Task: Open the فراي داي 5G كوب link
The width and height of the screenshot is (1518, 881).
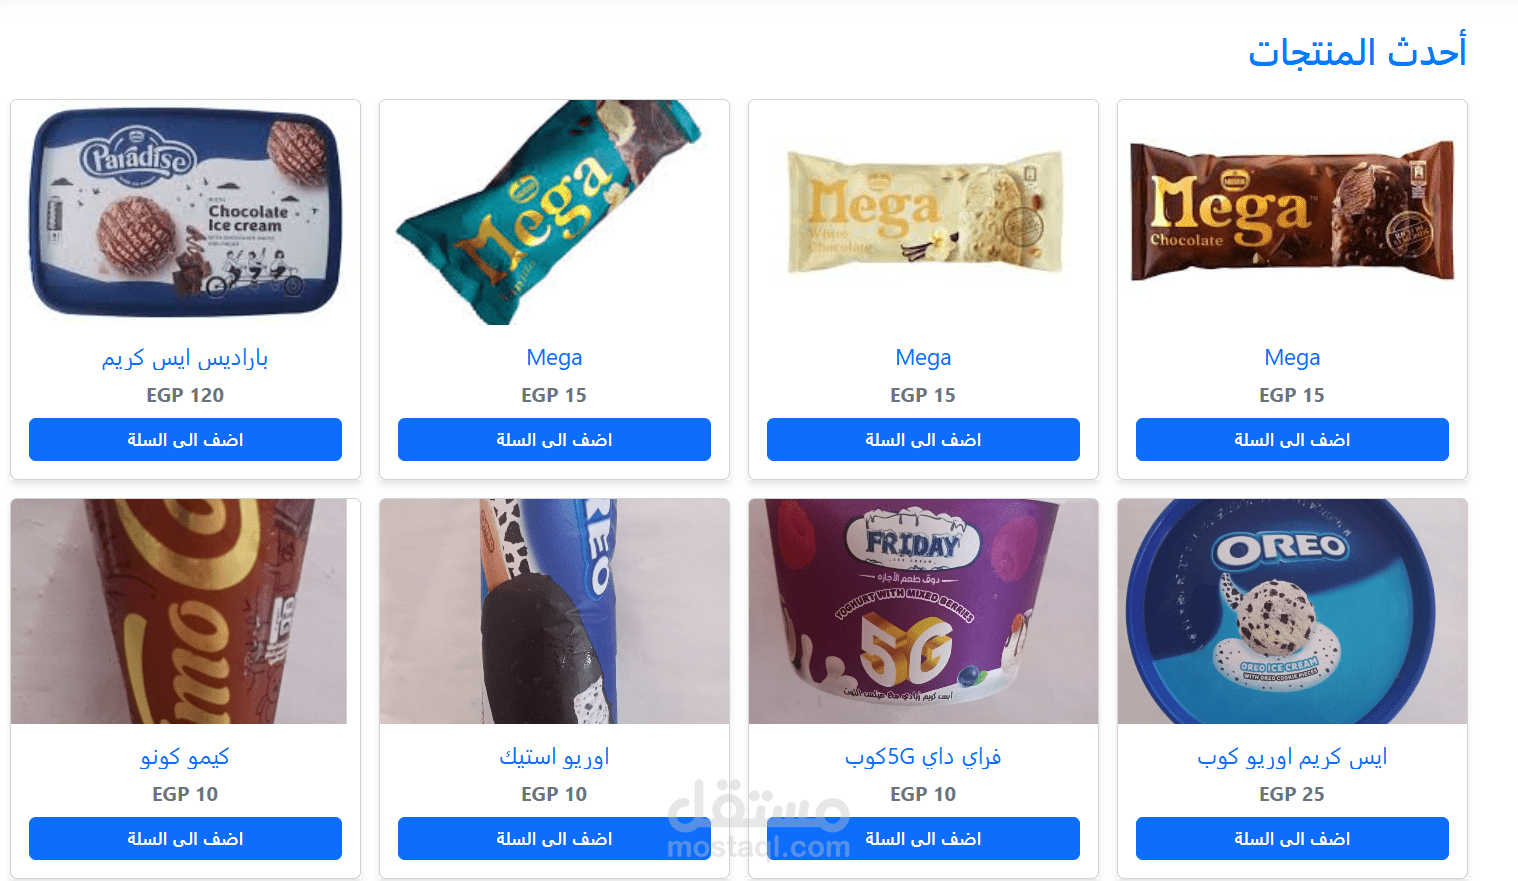Action: click(923, 757)
